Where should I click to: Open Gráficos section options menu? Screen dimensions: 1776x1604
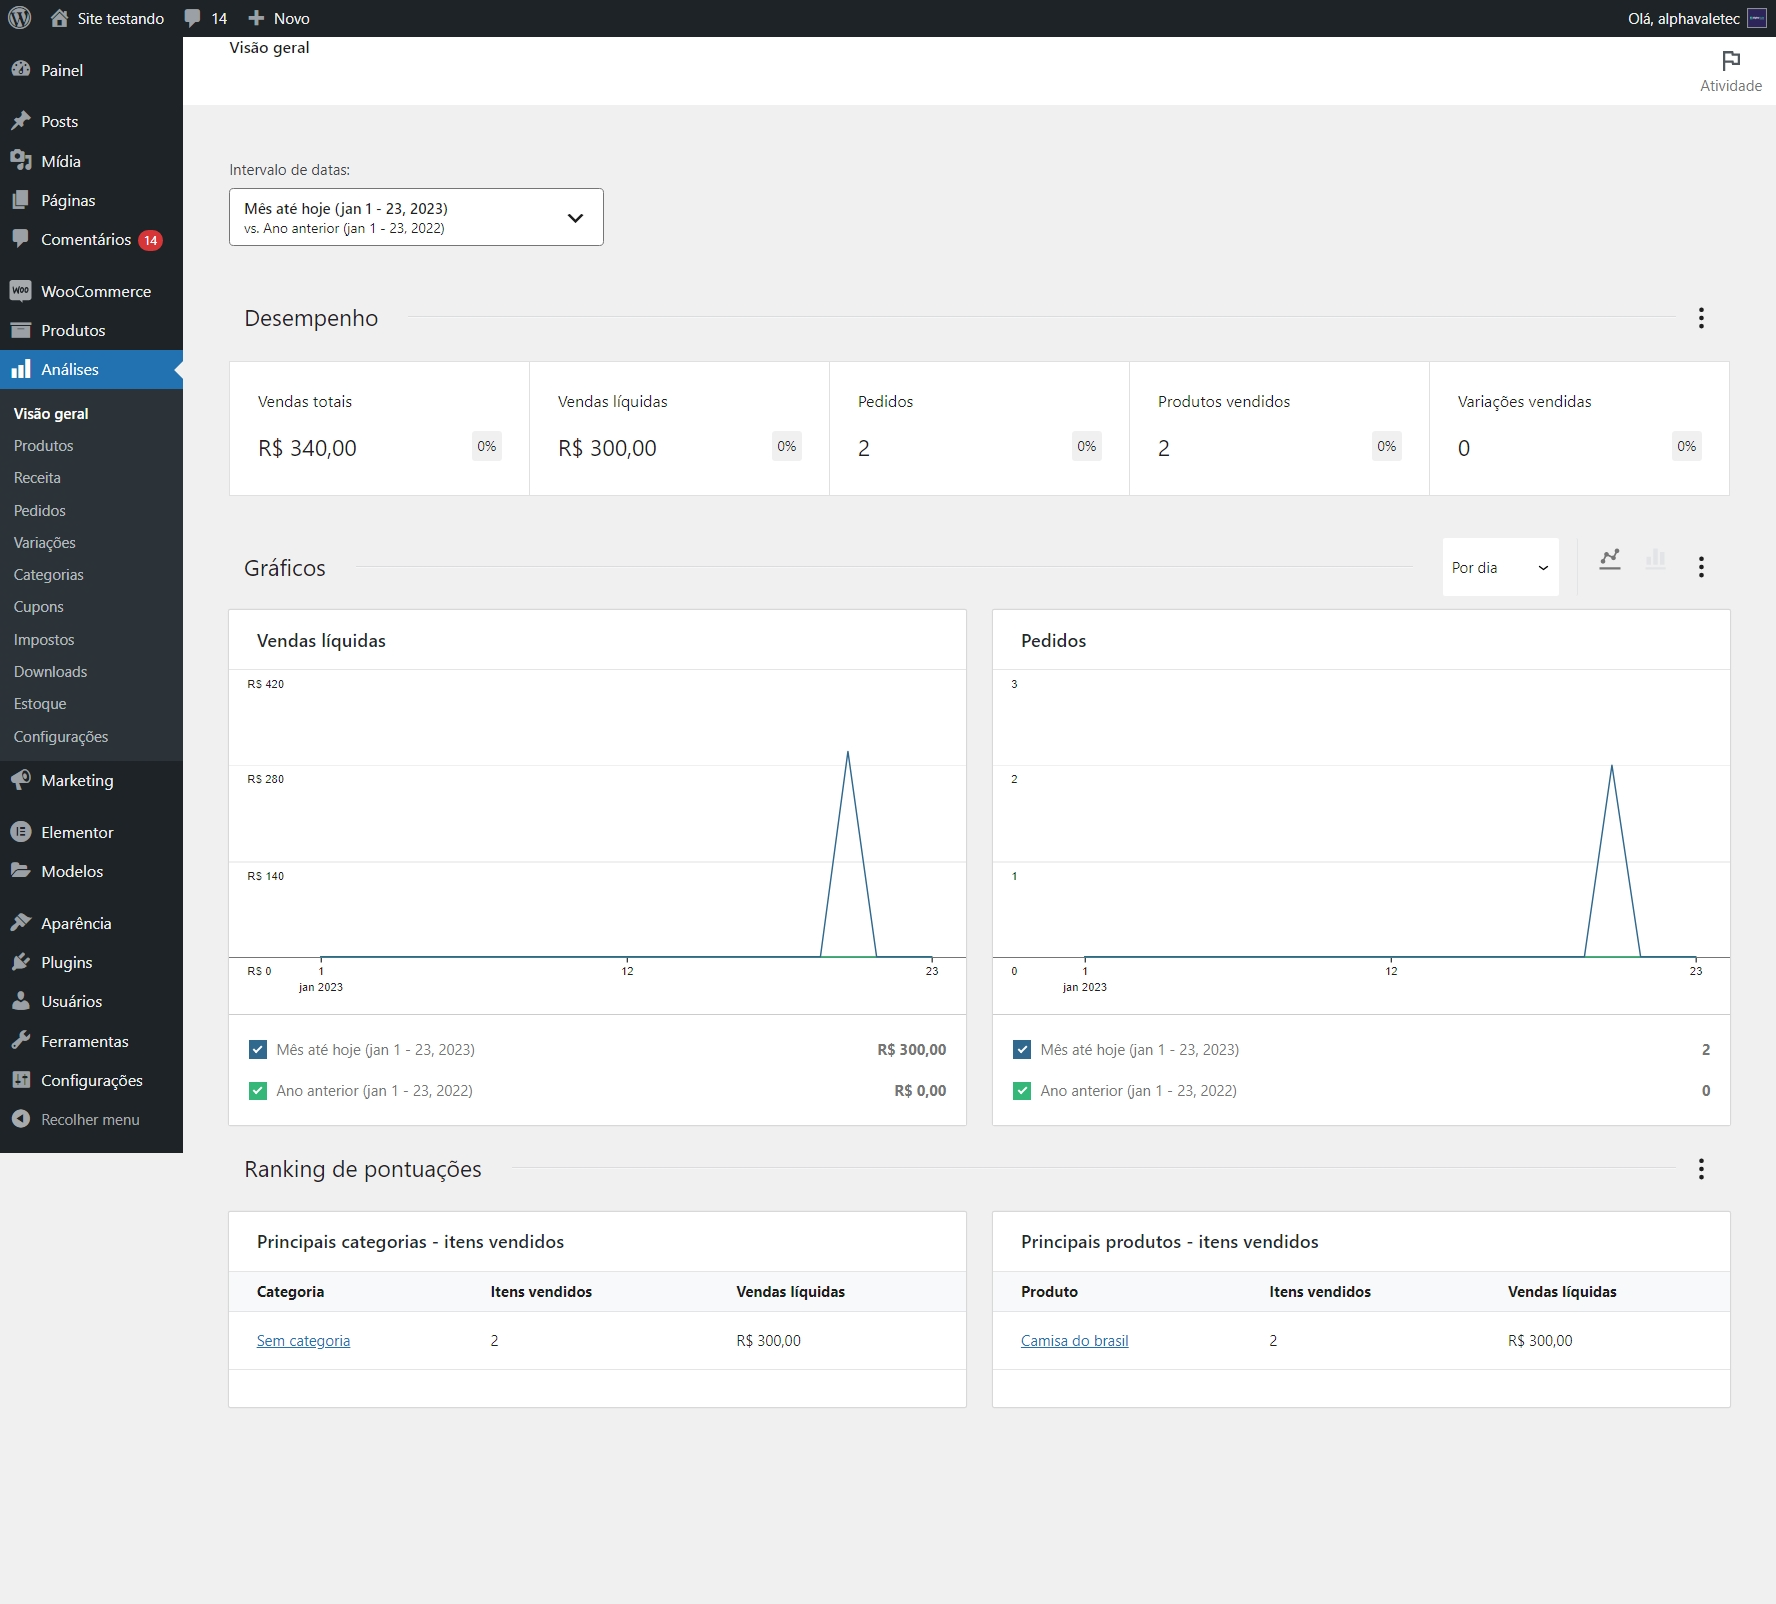click(1700, 567)
